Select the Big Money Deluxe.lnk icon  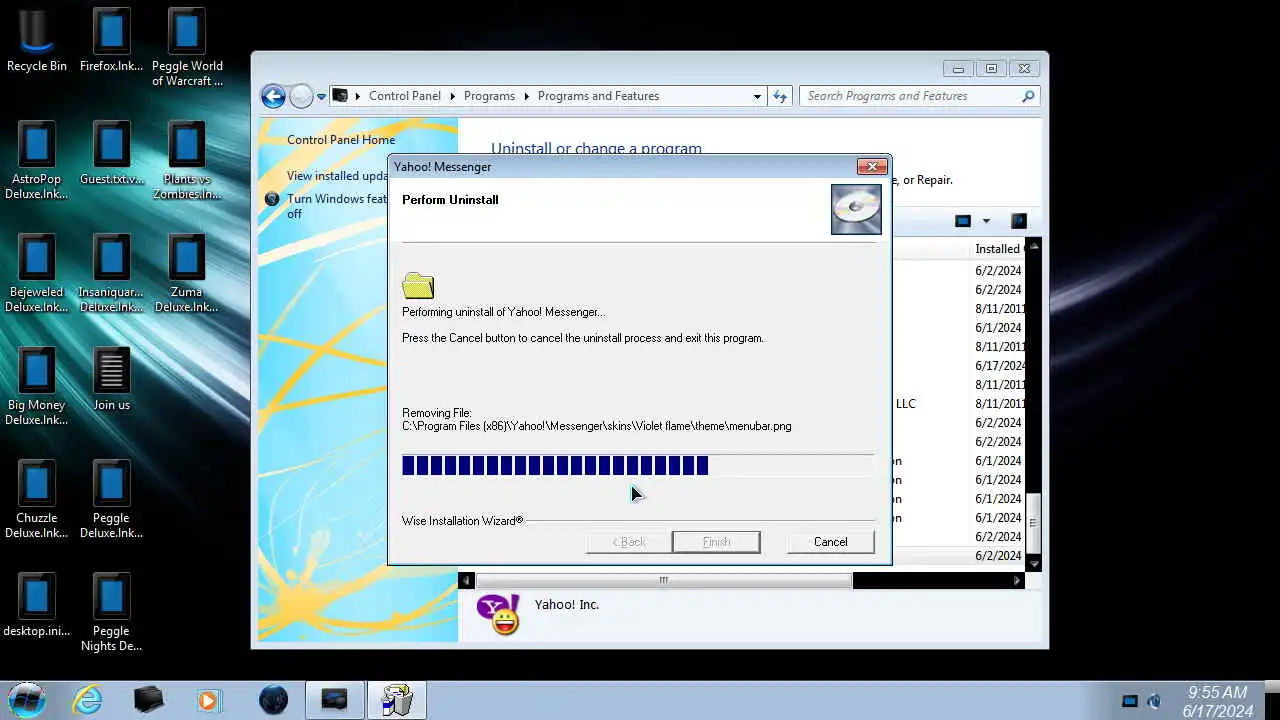[37, 386]
